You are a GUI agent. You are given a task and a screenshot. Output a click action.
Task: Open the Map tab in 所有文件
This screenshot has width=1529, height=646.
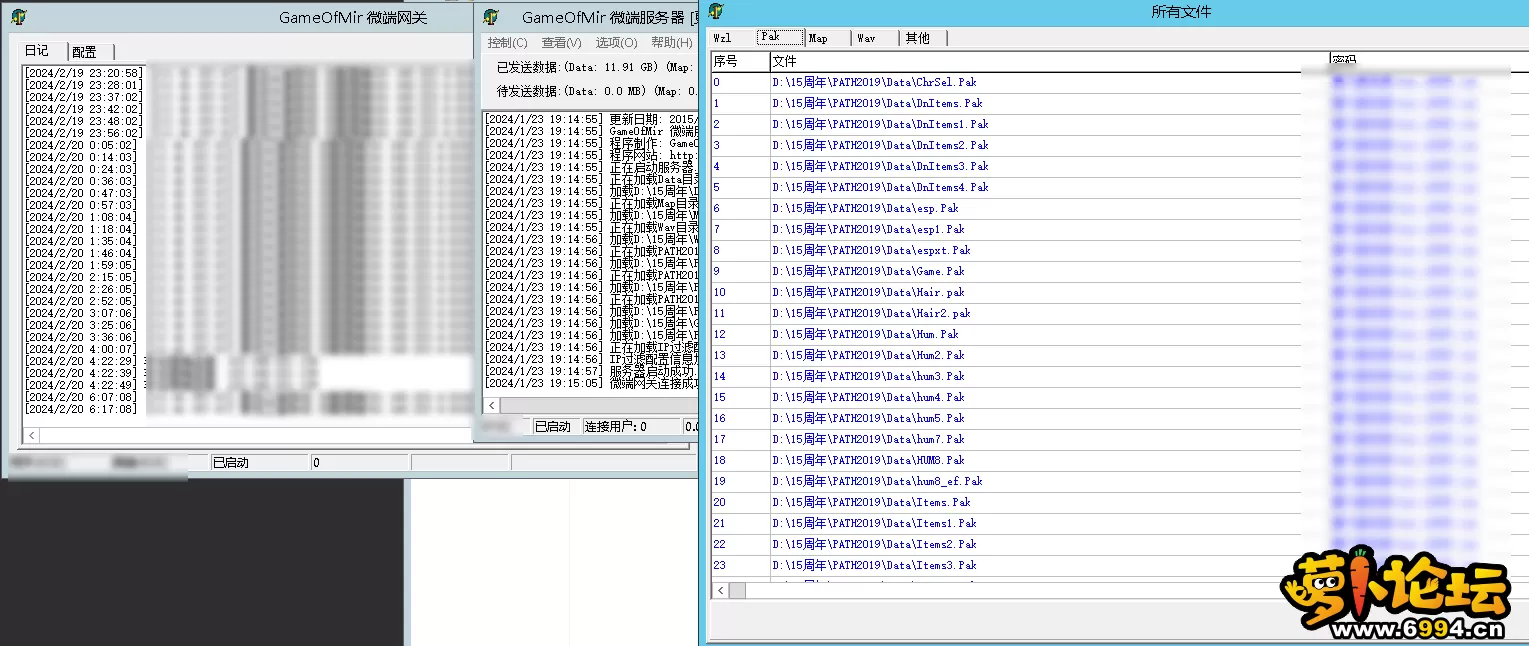(x=818, y=38)
